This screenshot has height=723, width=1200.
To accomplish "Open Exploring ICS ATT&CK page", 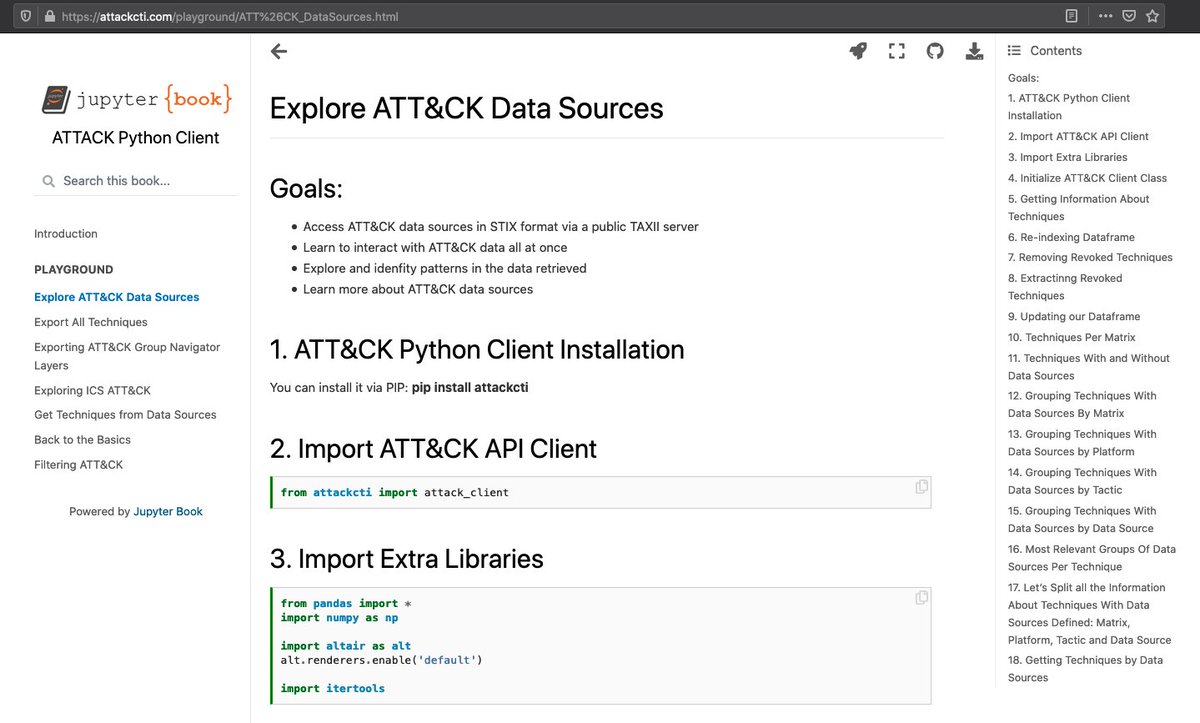I will [92, 390].
